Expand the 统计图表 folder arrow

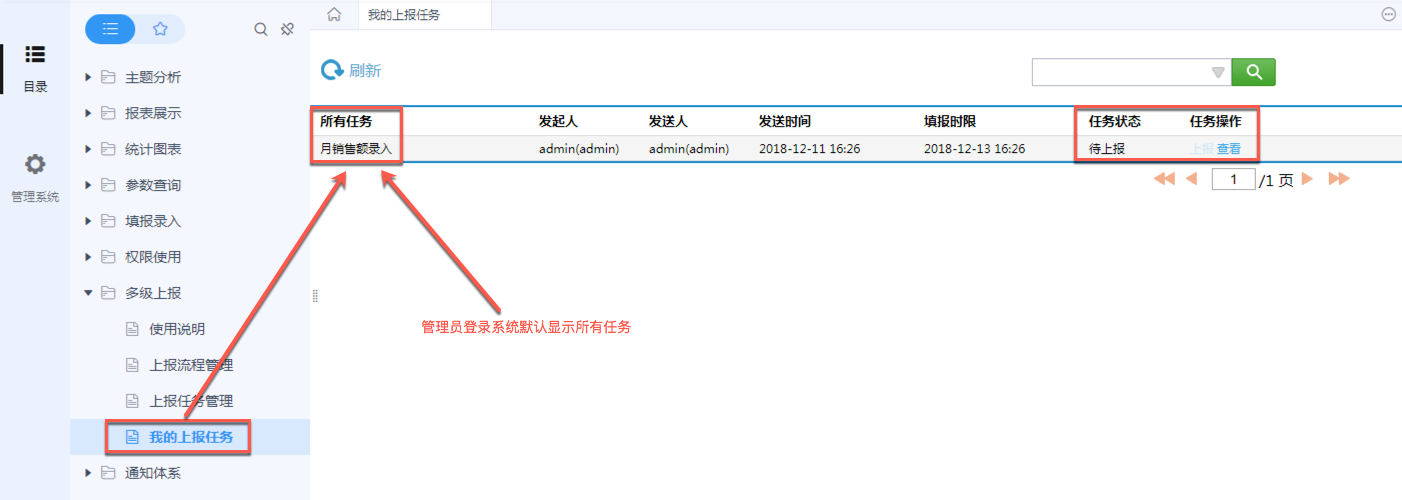pyautogui.click(x=88, y=149)
